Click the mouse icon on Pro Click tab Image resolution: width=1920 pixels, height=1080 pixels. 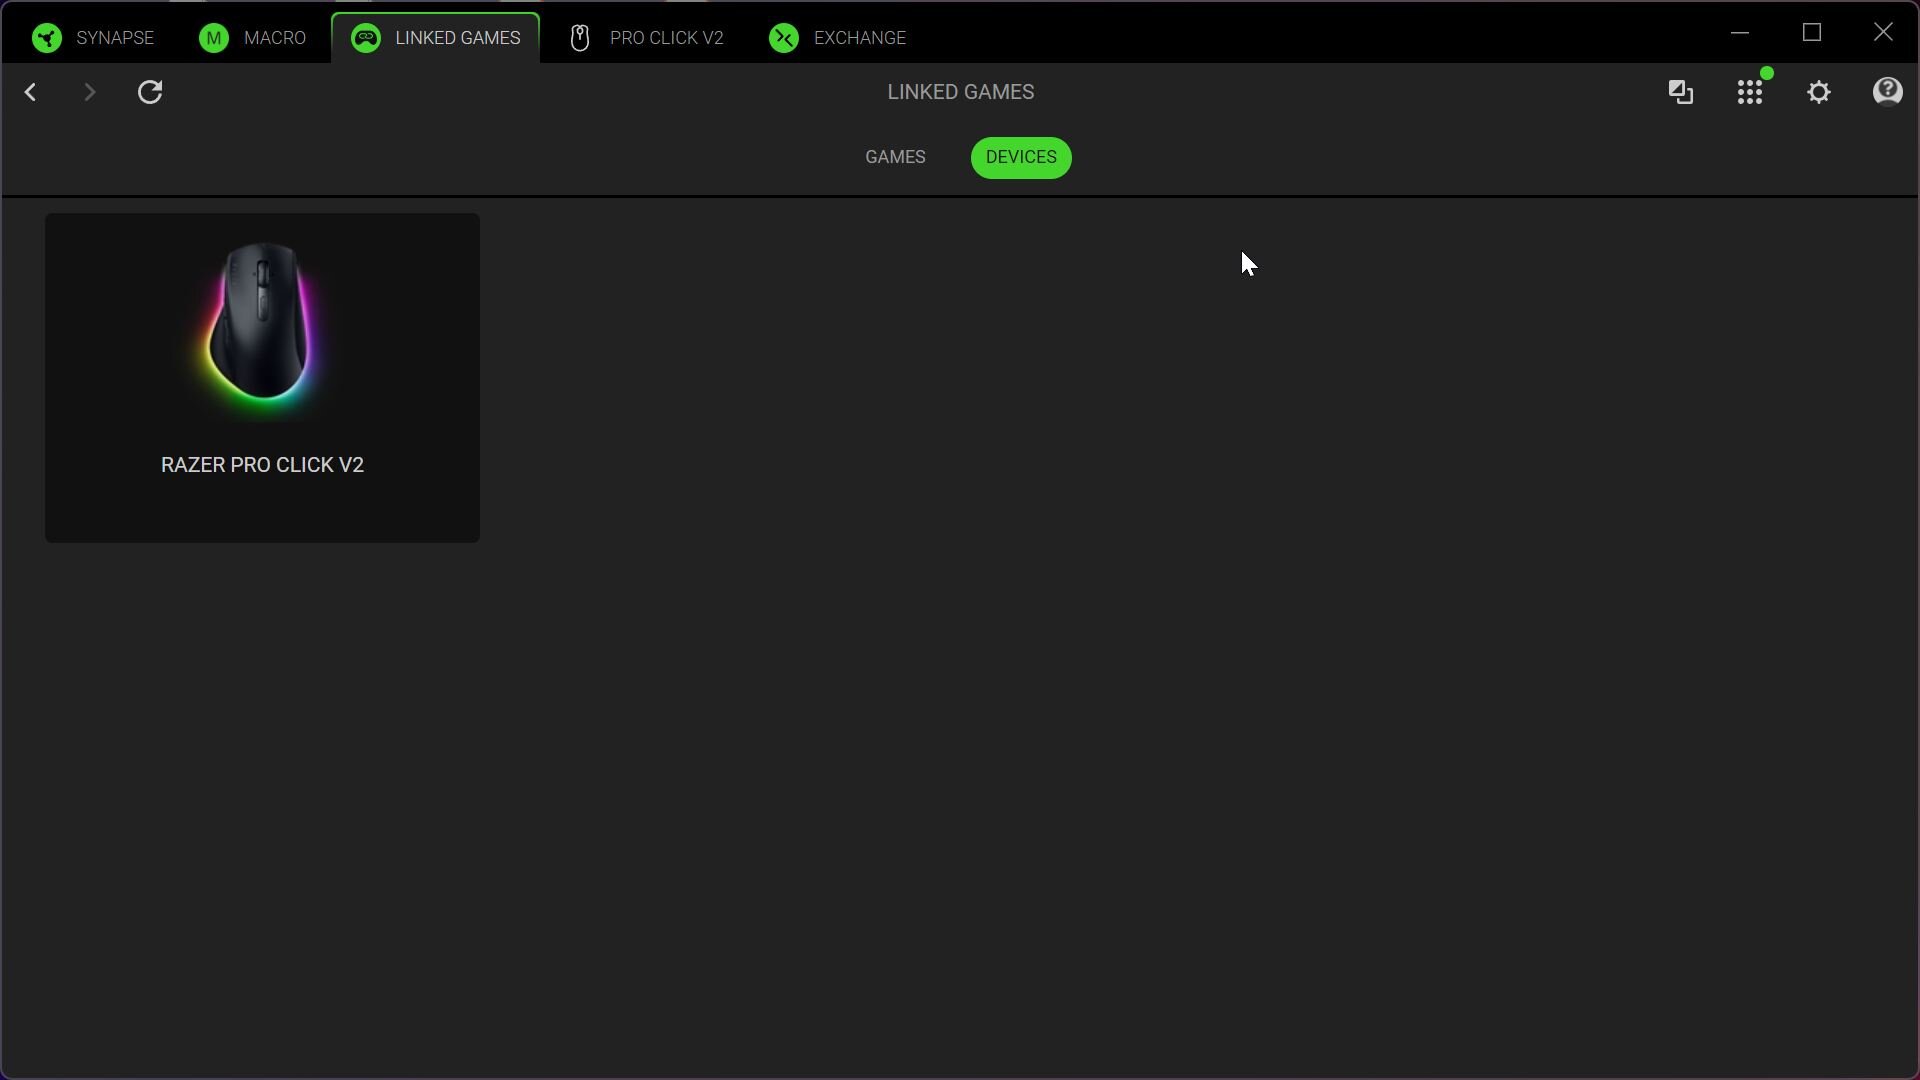tap(580, 38)
